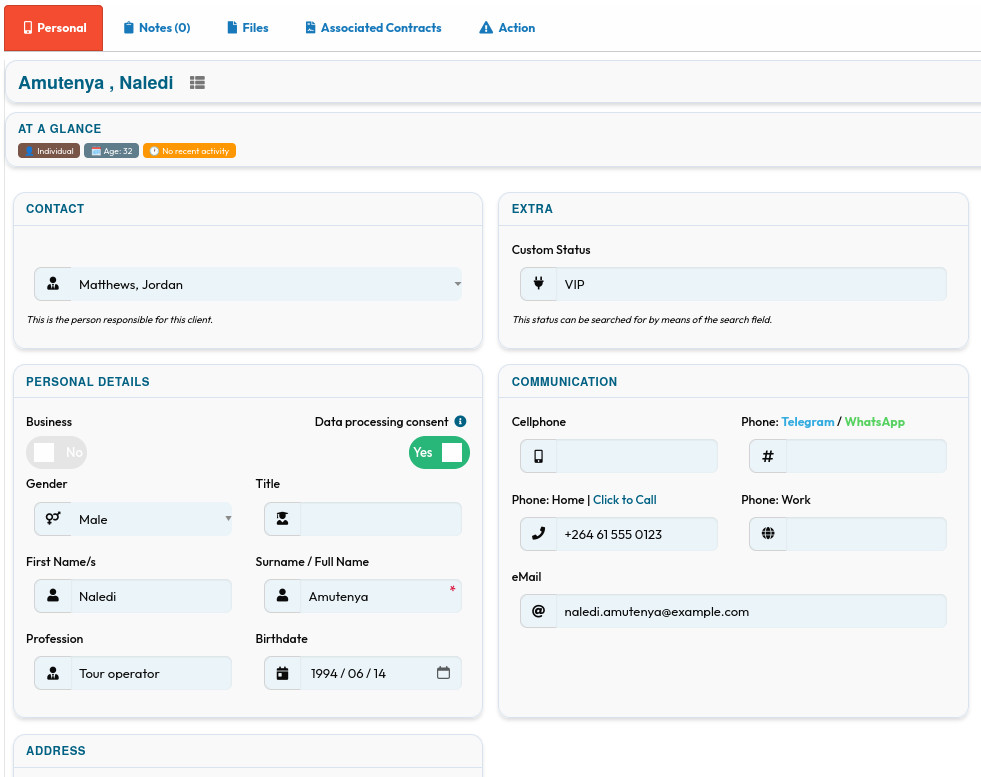Click the Telegram link

pos(807,422)
